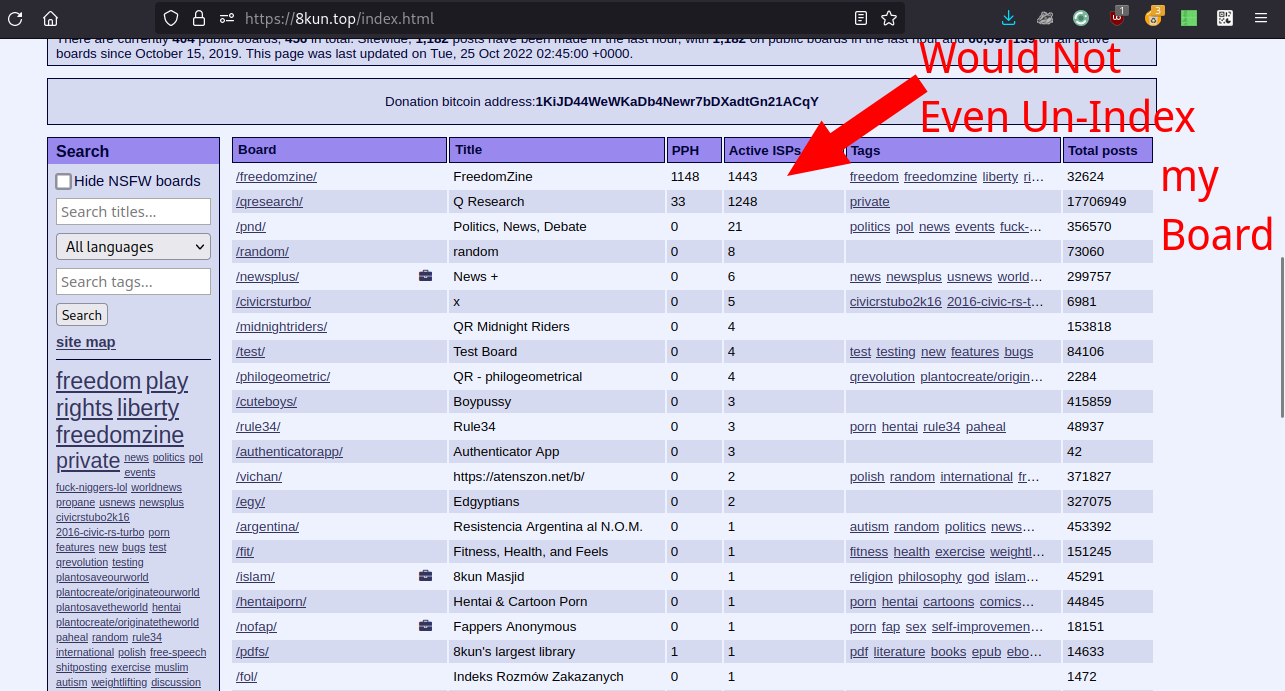
Task: Open the /vichan/ board link
Action: pos(259,477)
